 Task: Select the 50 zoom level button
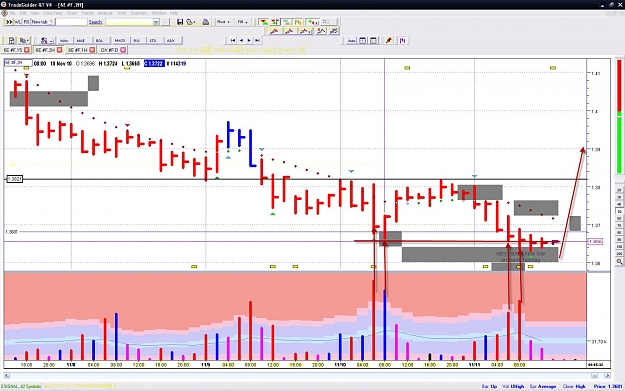point(619,212)
